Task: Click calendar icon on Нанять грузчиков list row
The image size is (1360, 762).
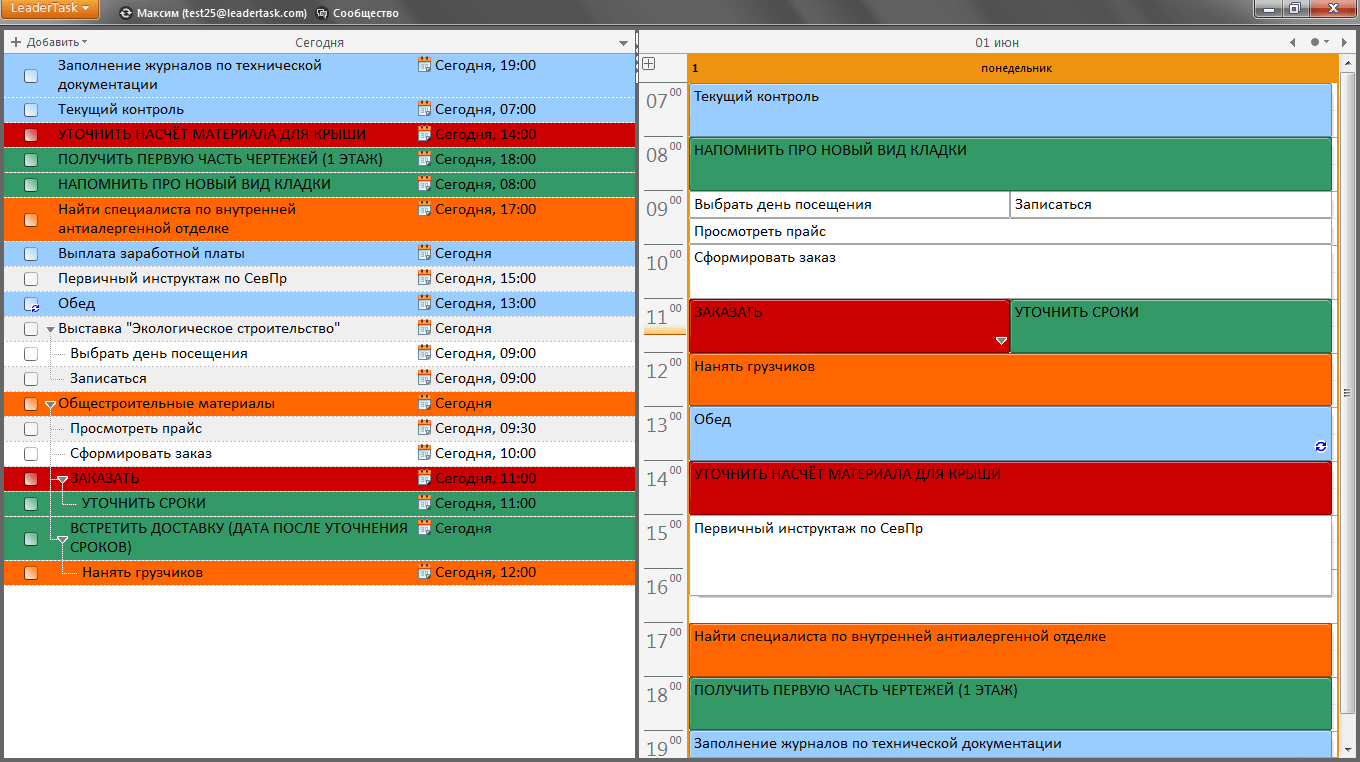Action: pyautogui.click(x=424, y=573)
